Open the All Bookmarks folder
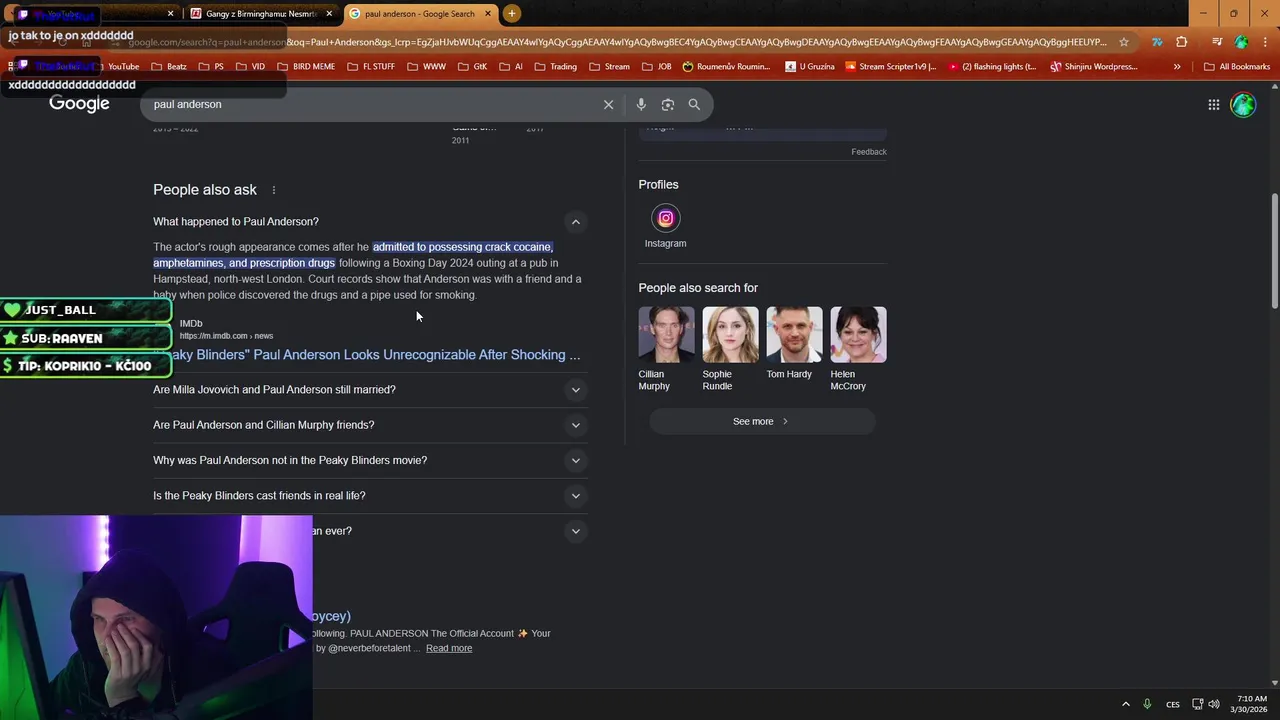Image resolution: width=1280 pixels, height=720 pixels. pyautogui.click(x=1237, y=67)
